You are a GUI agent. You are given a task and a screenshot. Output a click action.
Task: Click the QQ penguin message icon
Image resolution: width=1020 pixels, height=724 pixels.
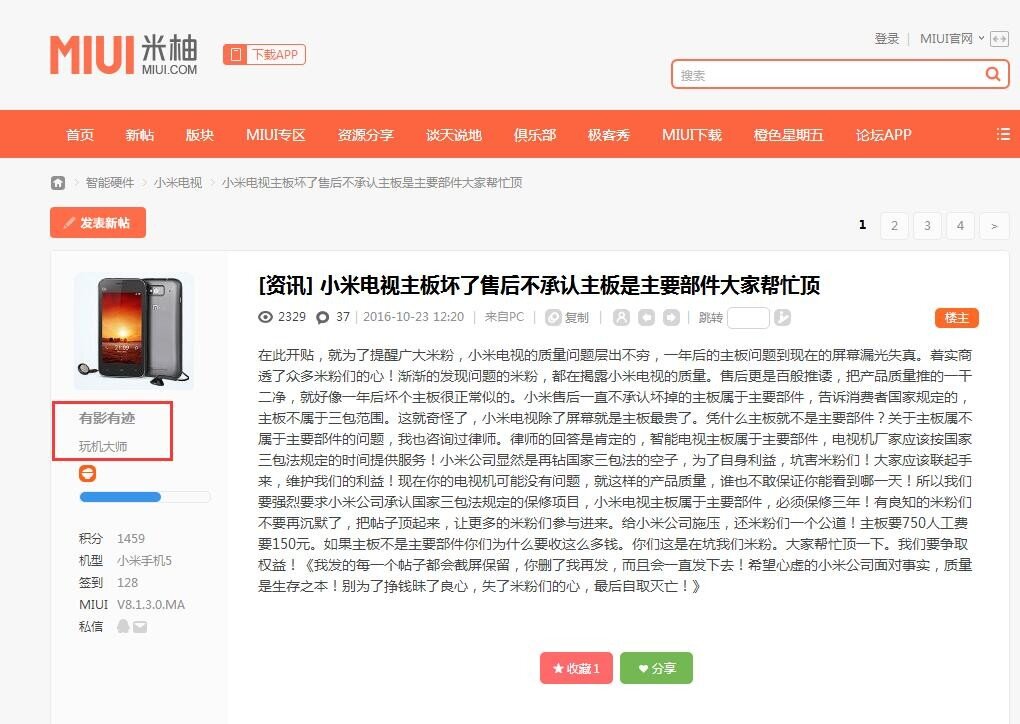[x=123, y=626]
